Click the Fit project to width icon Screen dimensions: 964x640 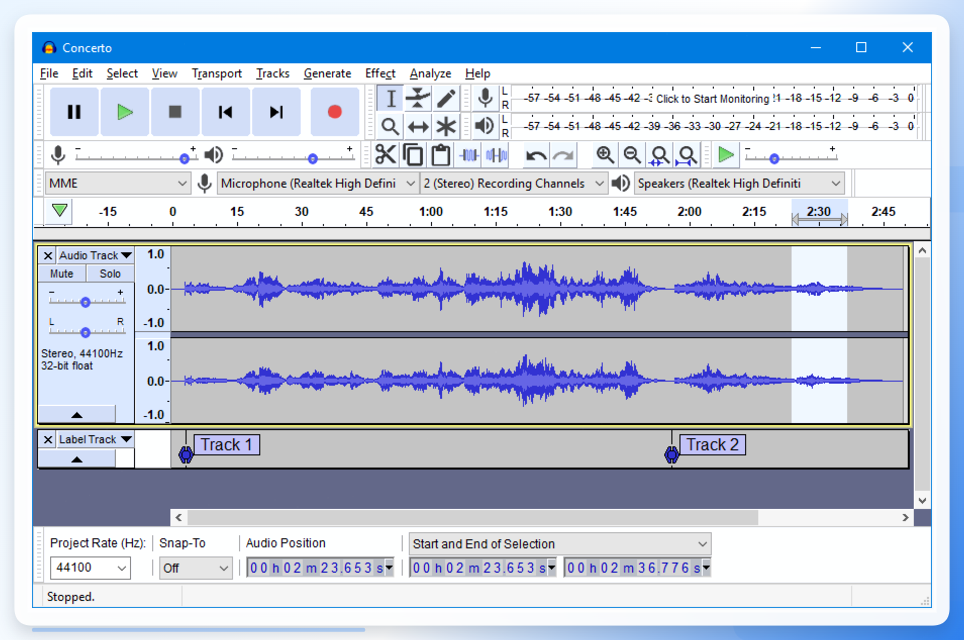[687, 155]
